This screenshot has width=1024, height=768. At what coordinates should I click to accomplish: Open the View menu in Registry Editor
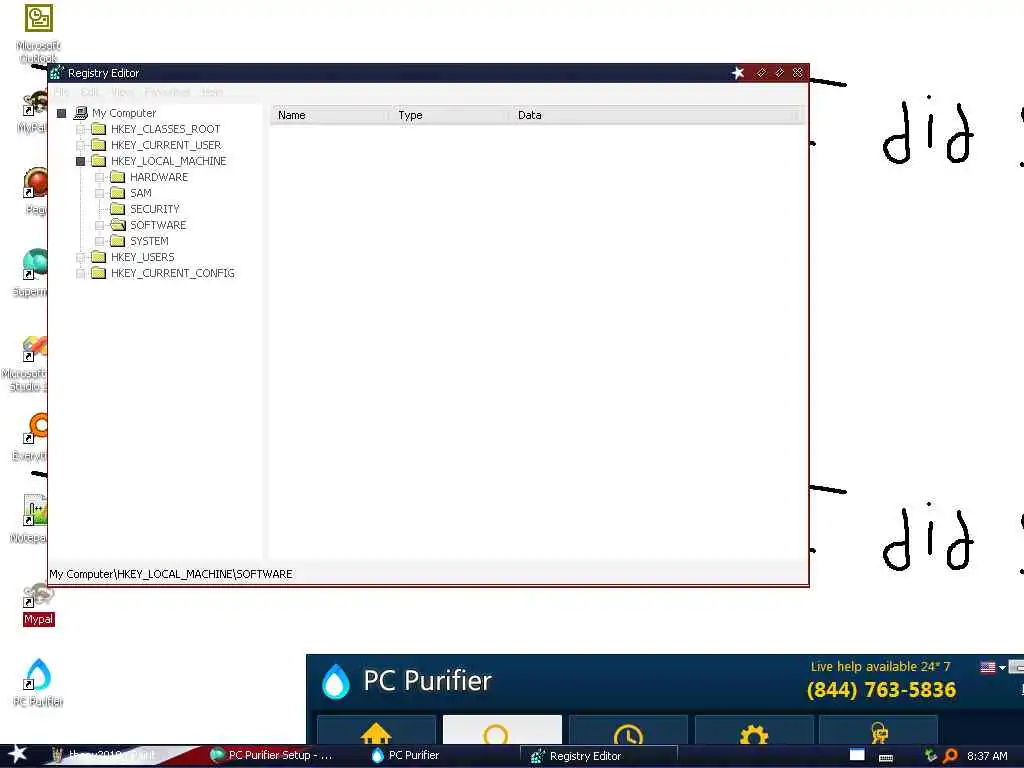tap(122, 92)
